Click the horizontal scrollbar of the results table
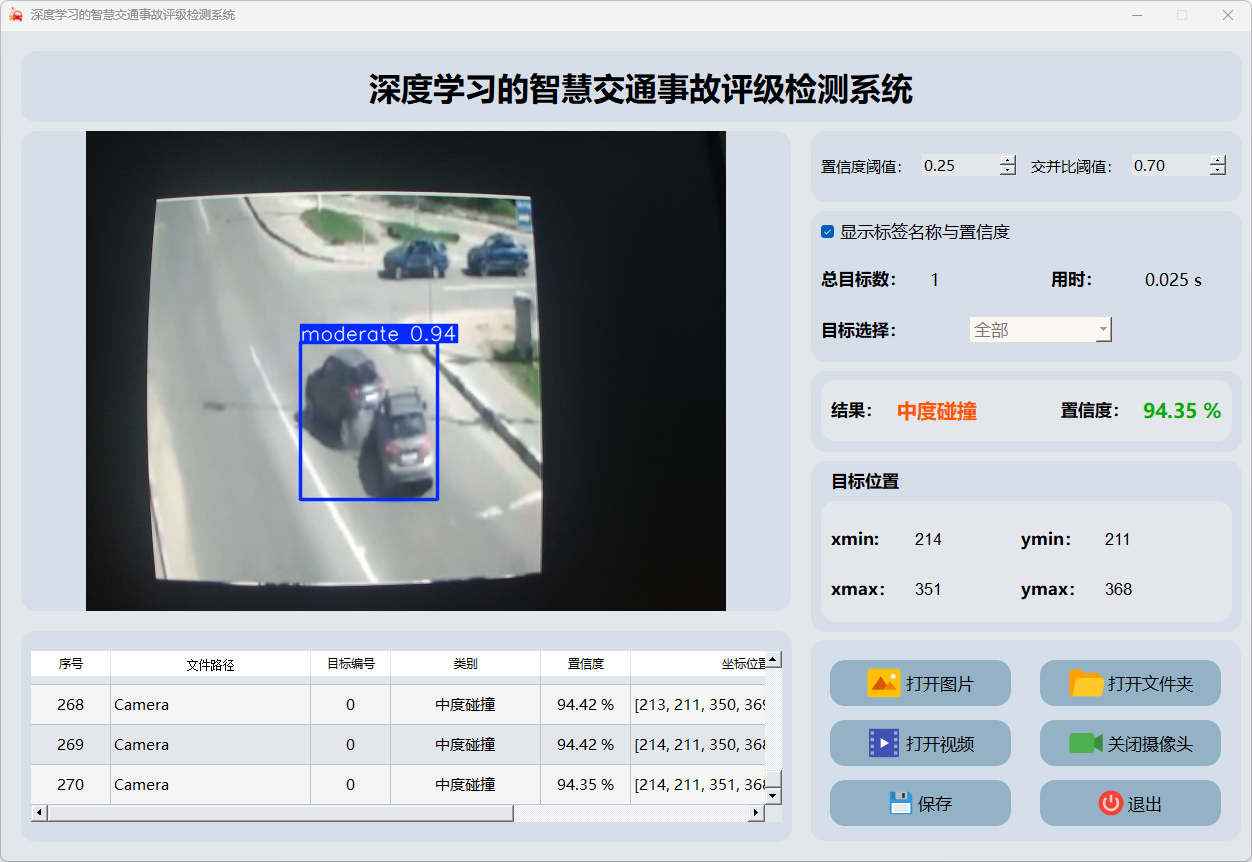The image size is (1252, 862). click(280, 813)
